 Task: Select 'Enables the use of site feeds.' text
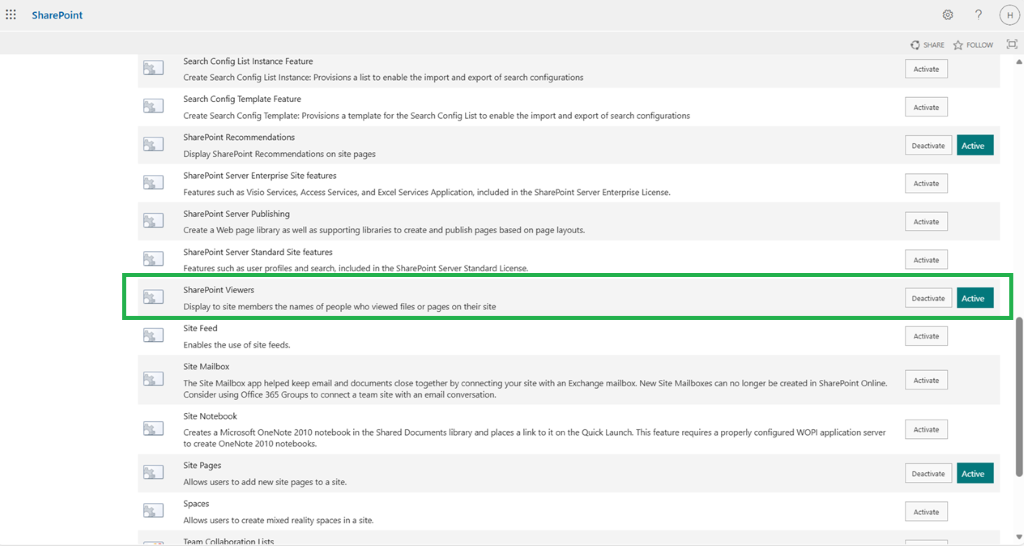click(236, 345)
